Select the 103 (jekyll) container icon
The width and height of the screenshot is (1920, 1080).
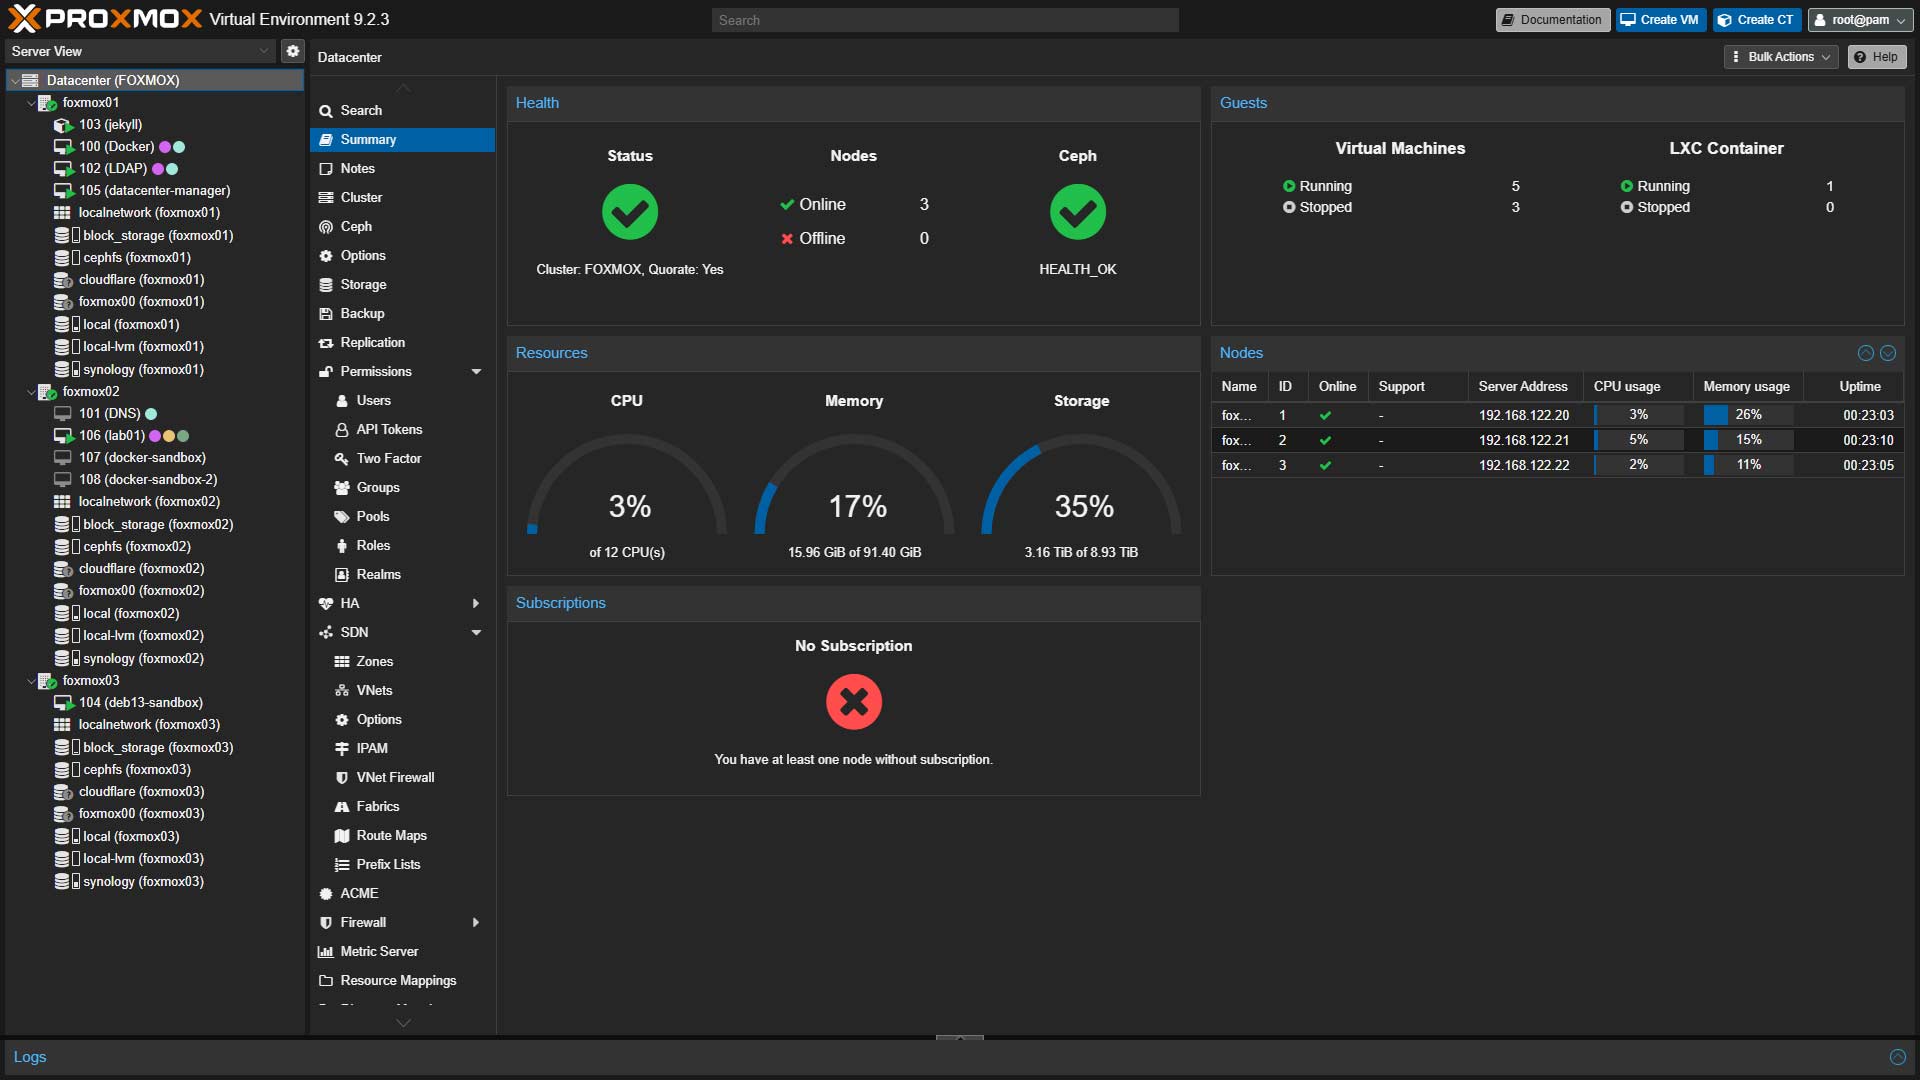point(63,125)
